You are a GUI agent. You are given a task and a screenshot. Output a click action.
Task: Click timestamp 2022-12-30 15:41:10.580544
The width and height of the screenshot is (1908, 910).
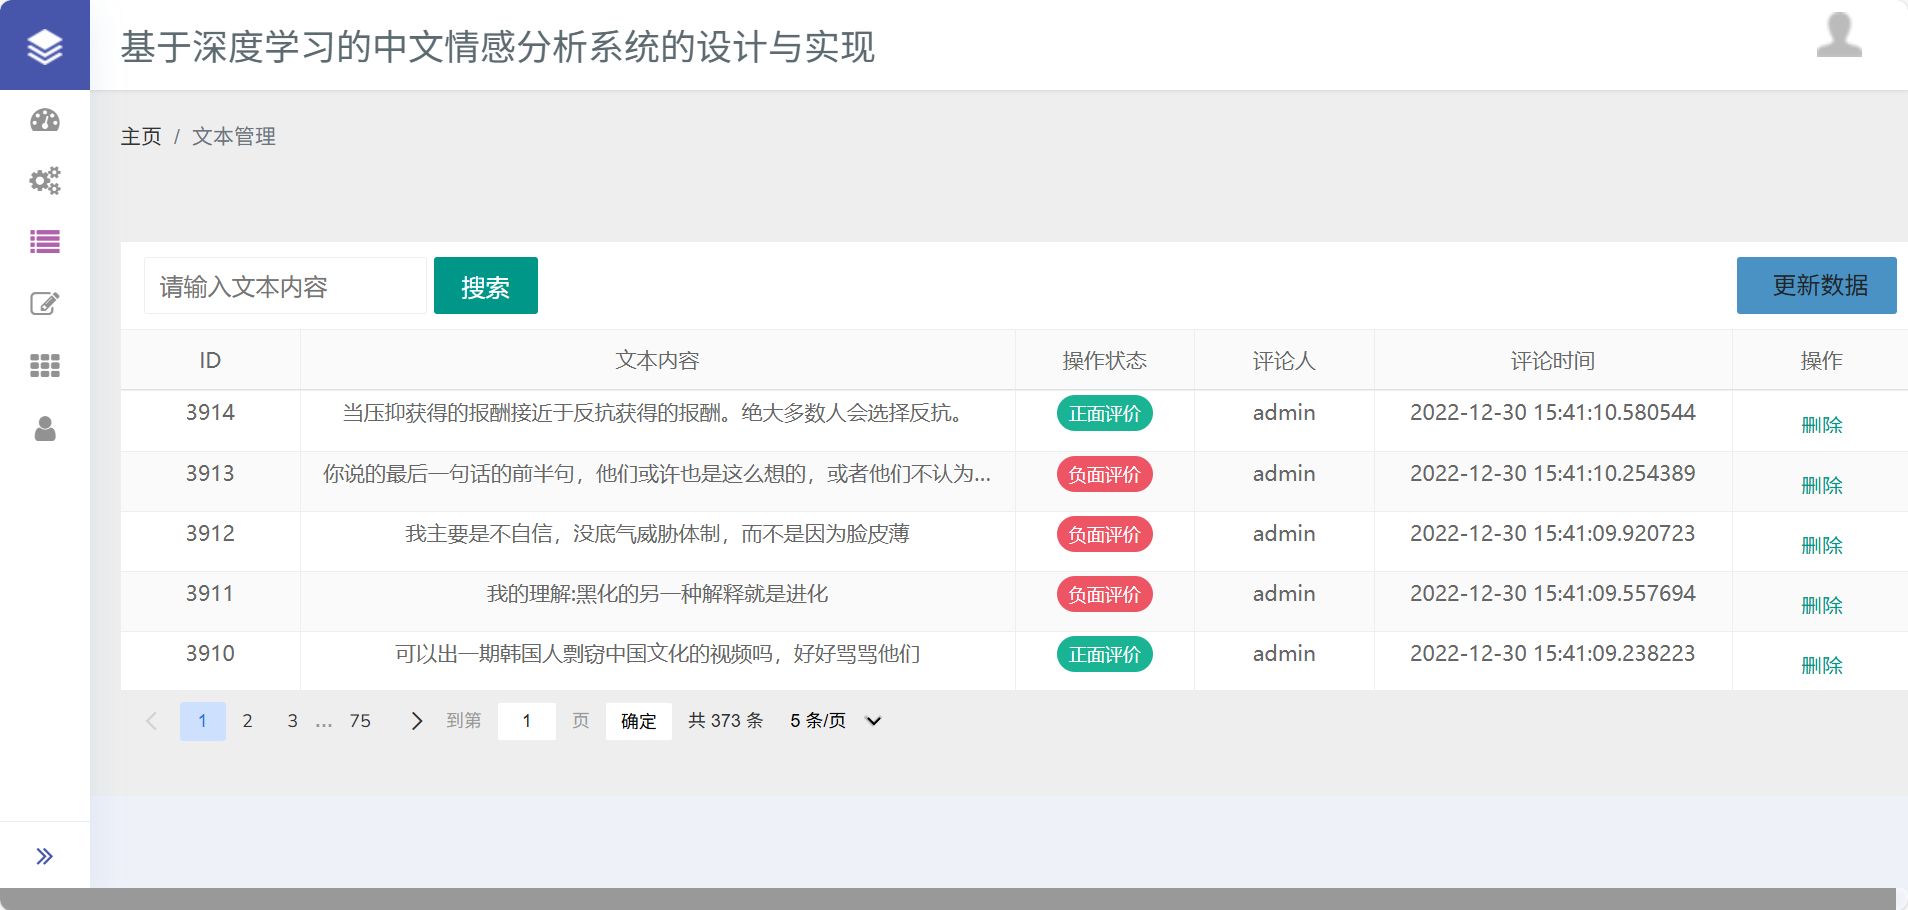(1553, 413)
